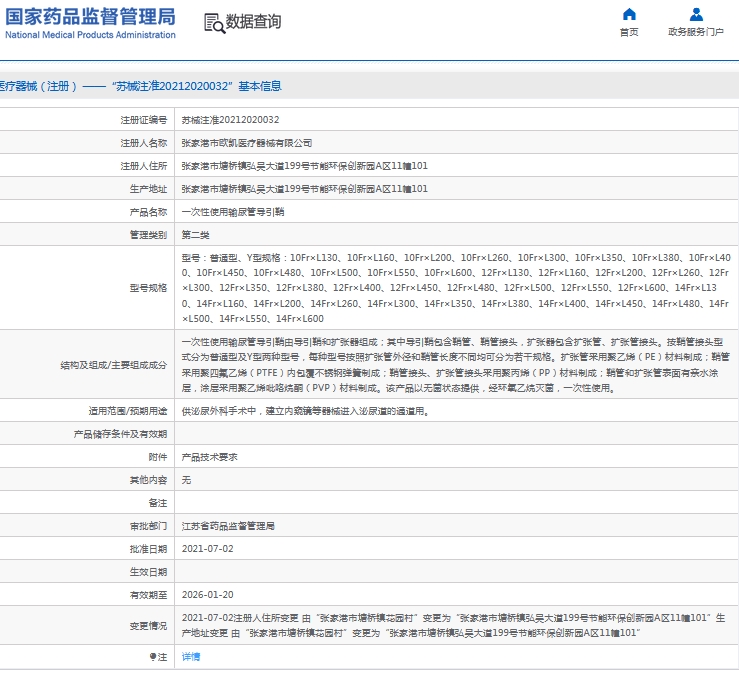Click National Medical Products Administration text
Viewport: 739px width, 674px height.
pyautogui.click(x=90, y=35)
